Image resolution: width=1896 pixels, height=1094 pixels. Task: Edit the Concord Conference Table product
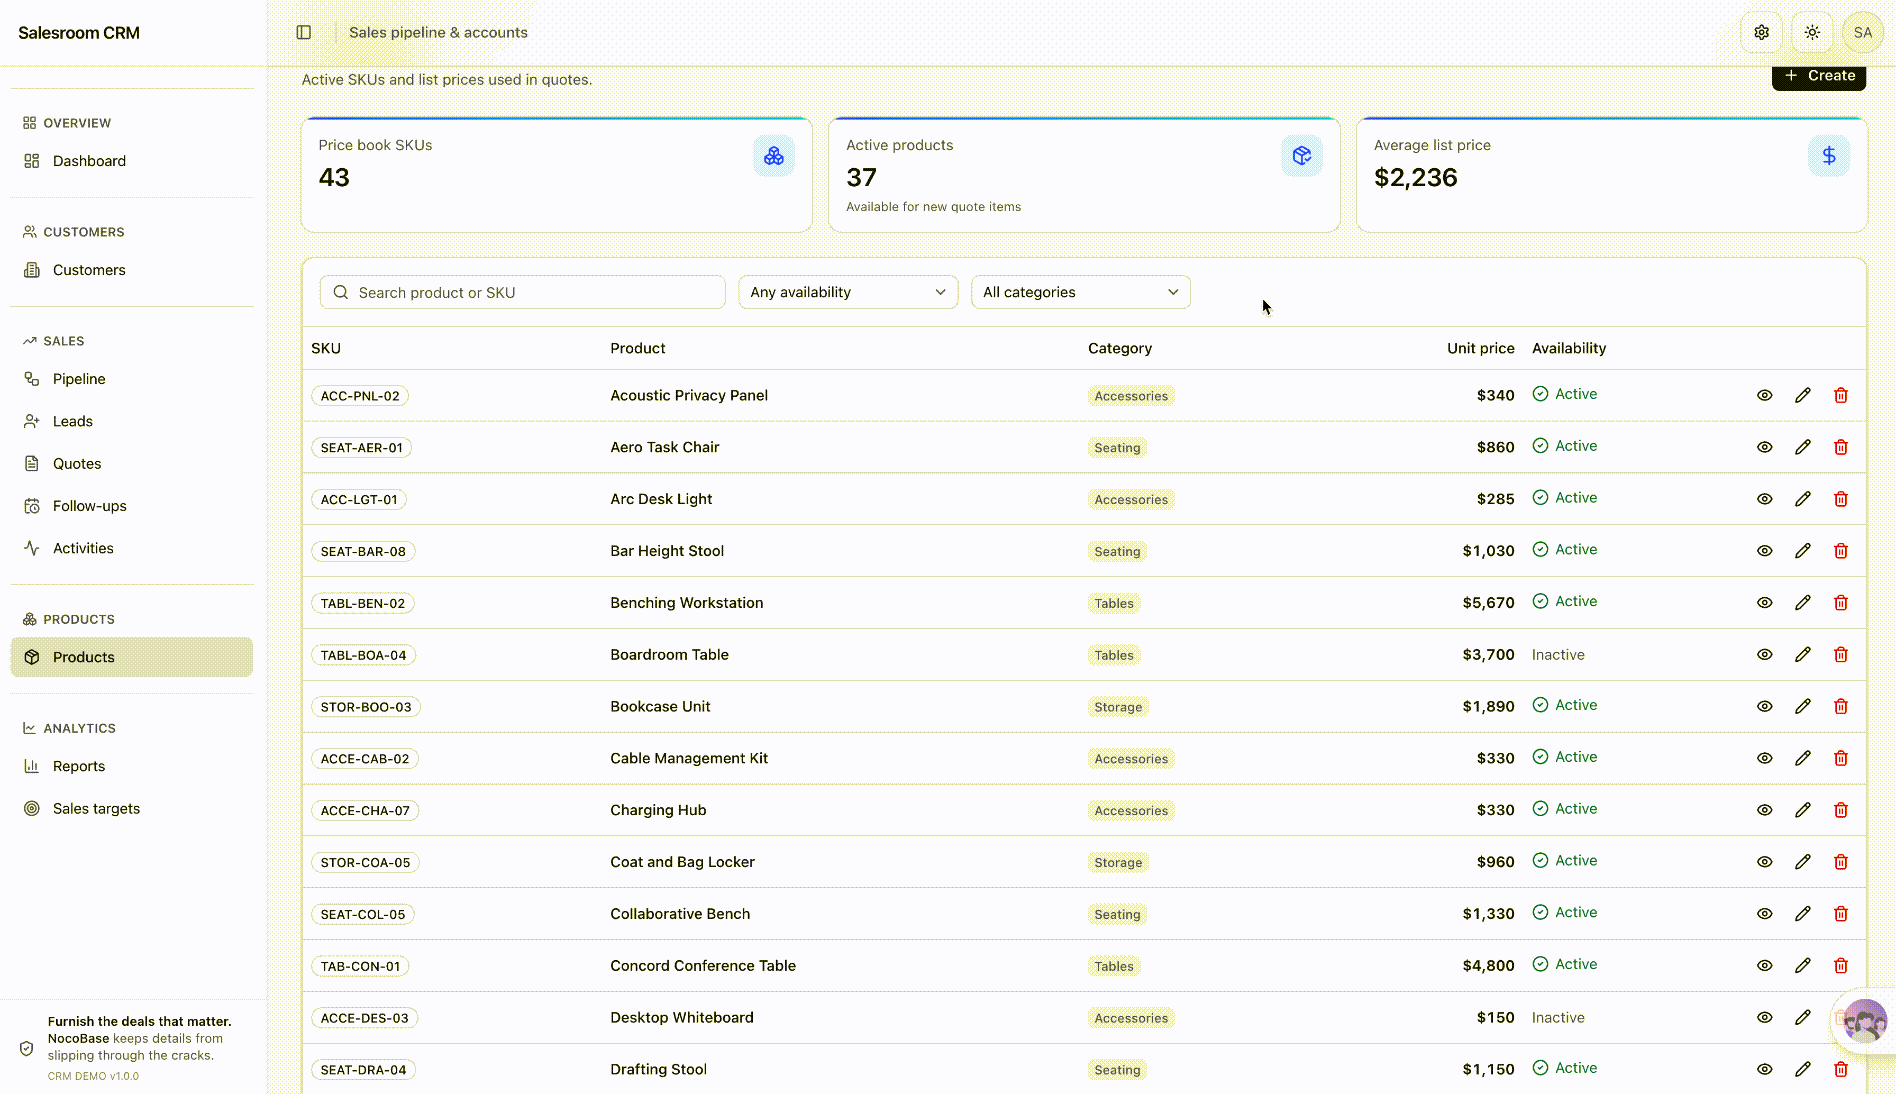[x=1803, y=966]
